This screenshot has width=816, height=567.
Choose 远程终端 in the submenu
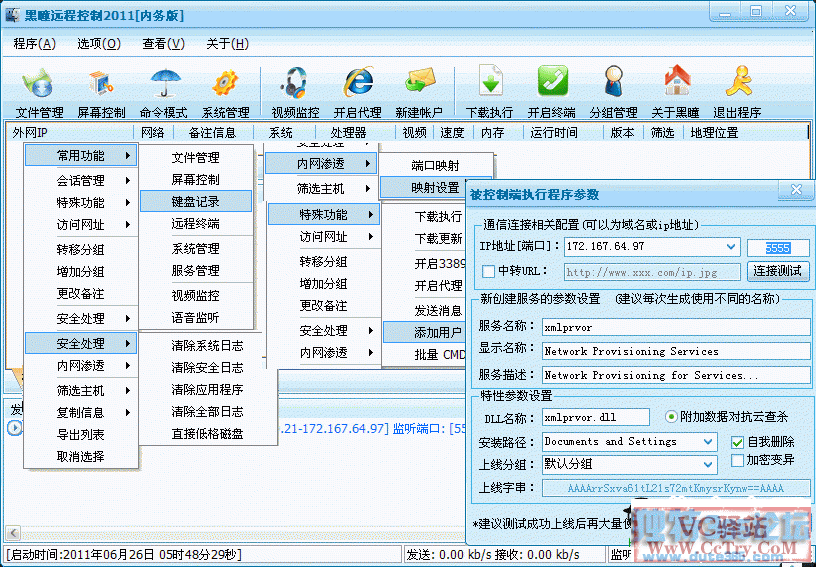(196, 224)
